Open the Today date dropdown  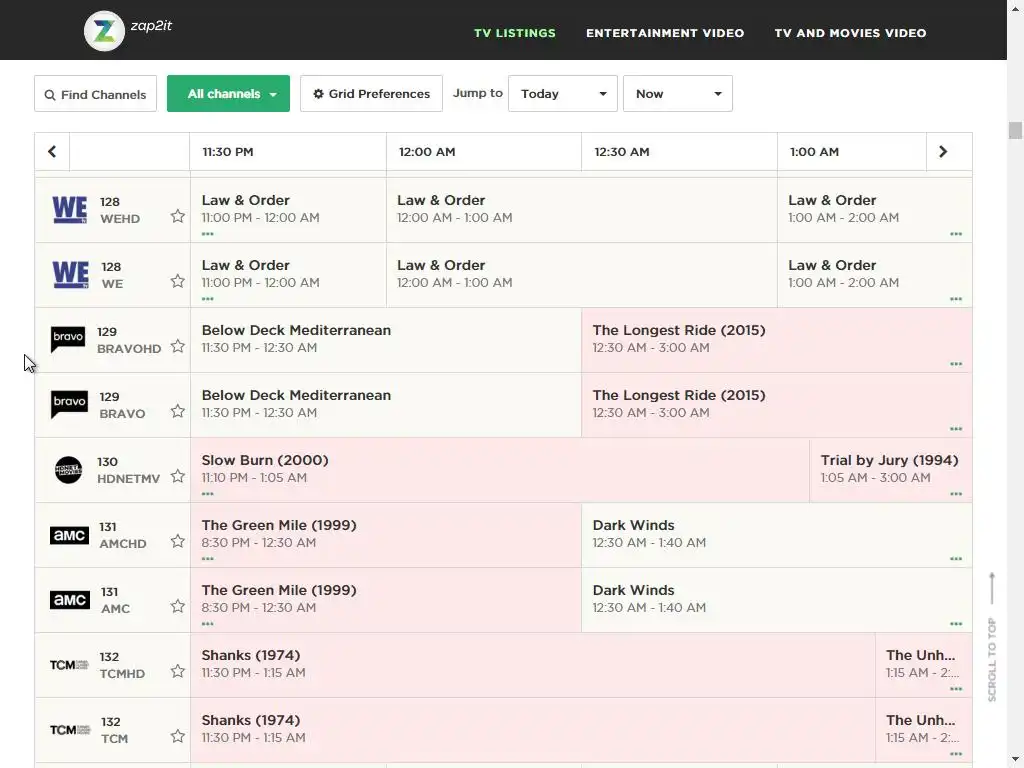click(x=563, y=93)
